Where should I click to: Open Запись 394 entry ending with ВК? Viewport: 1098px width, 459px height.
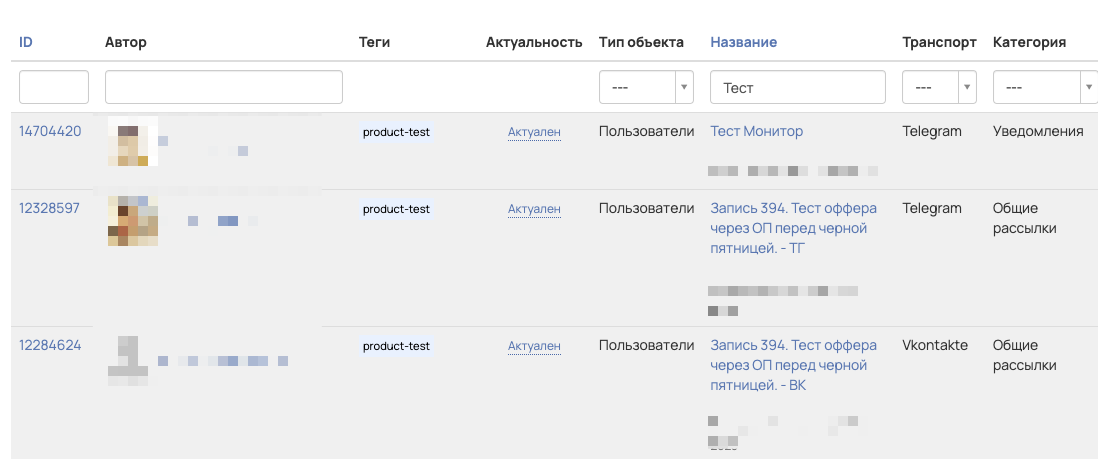[x=793, y=364]
